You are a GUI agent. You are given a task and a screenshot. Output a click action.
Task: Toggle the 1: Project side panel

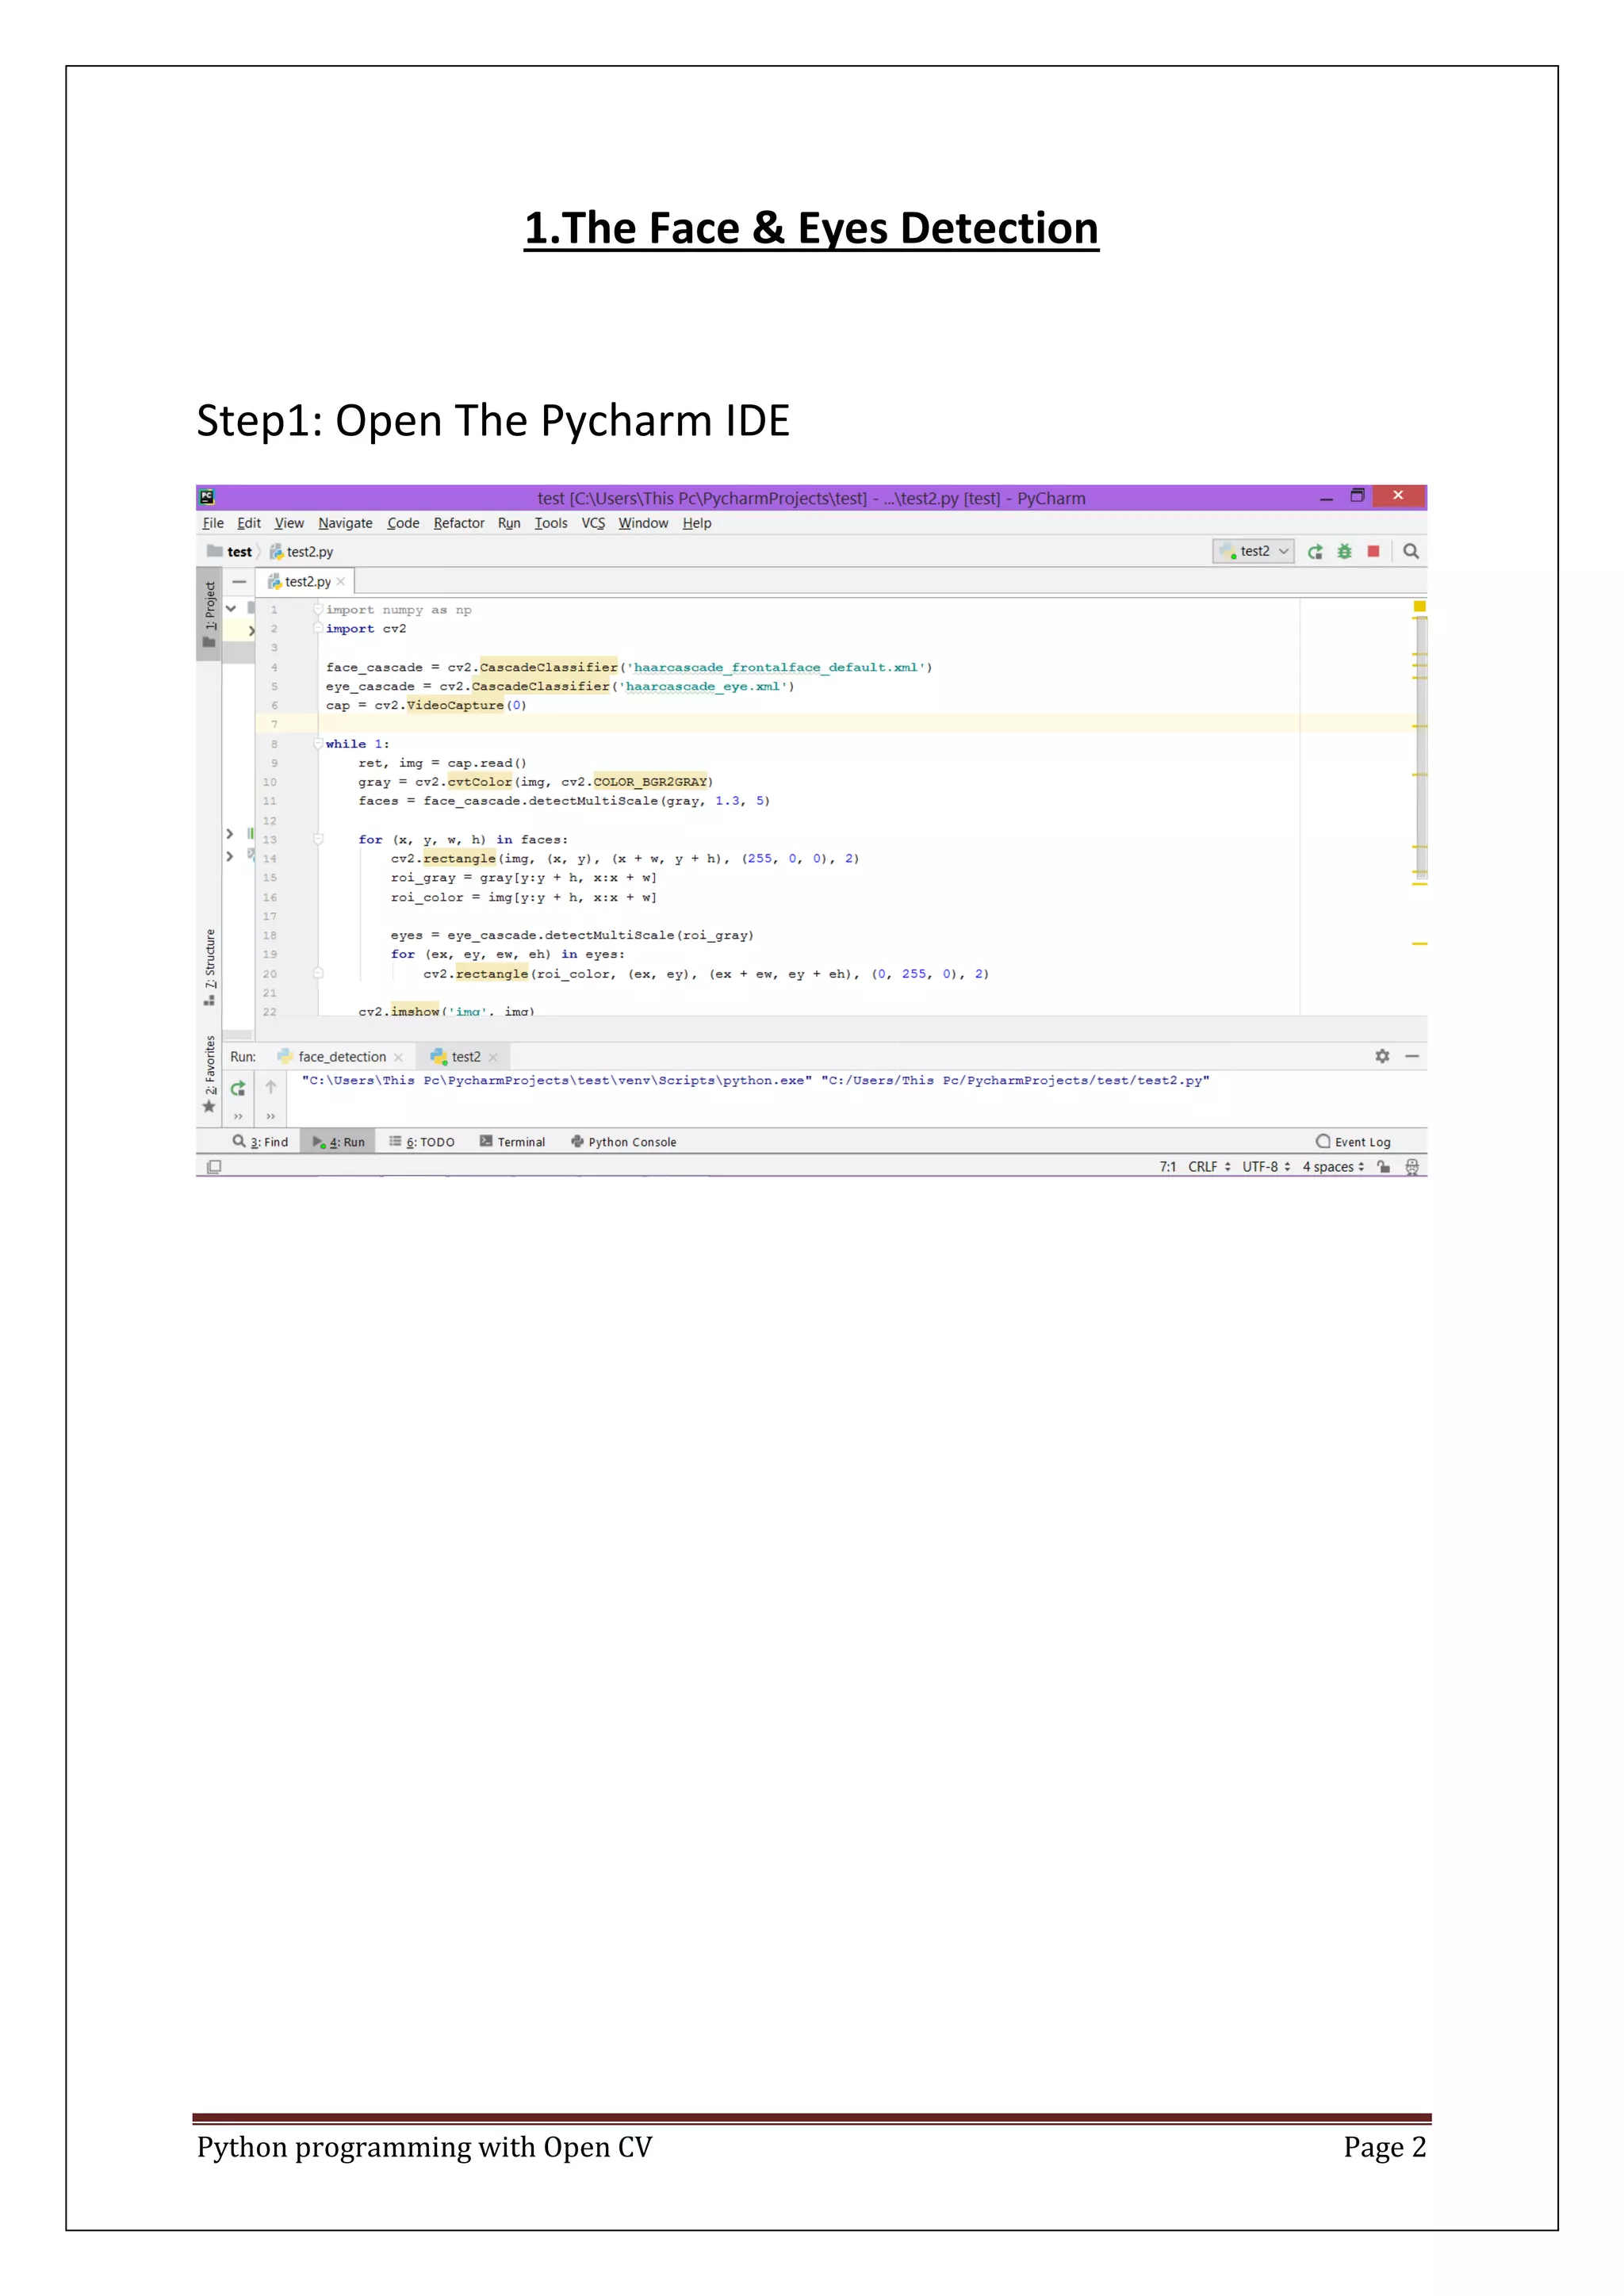209,607
